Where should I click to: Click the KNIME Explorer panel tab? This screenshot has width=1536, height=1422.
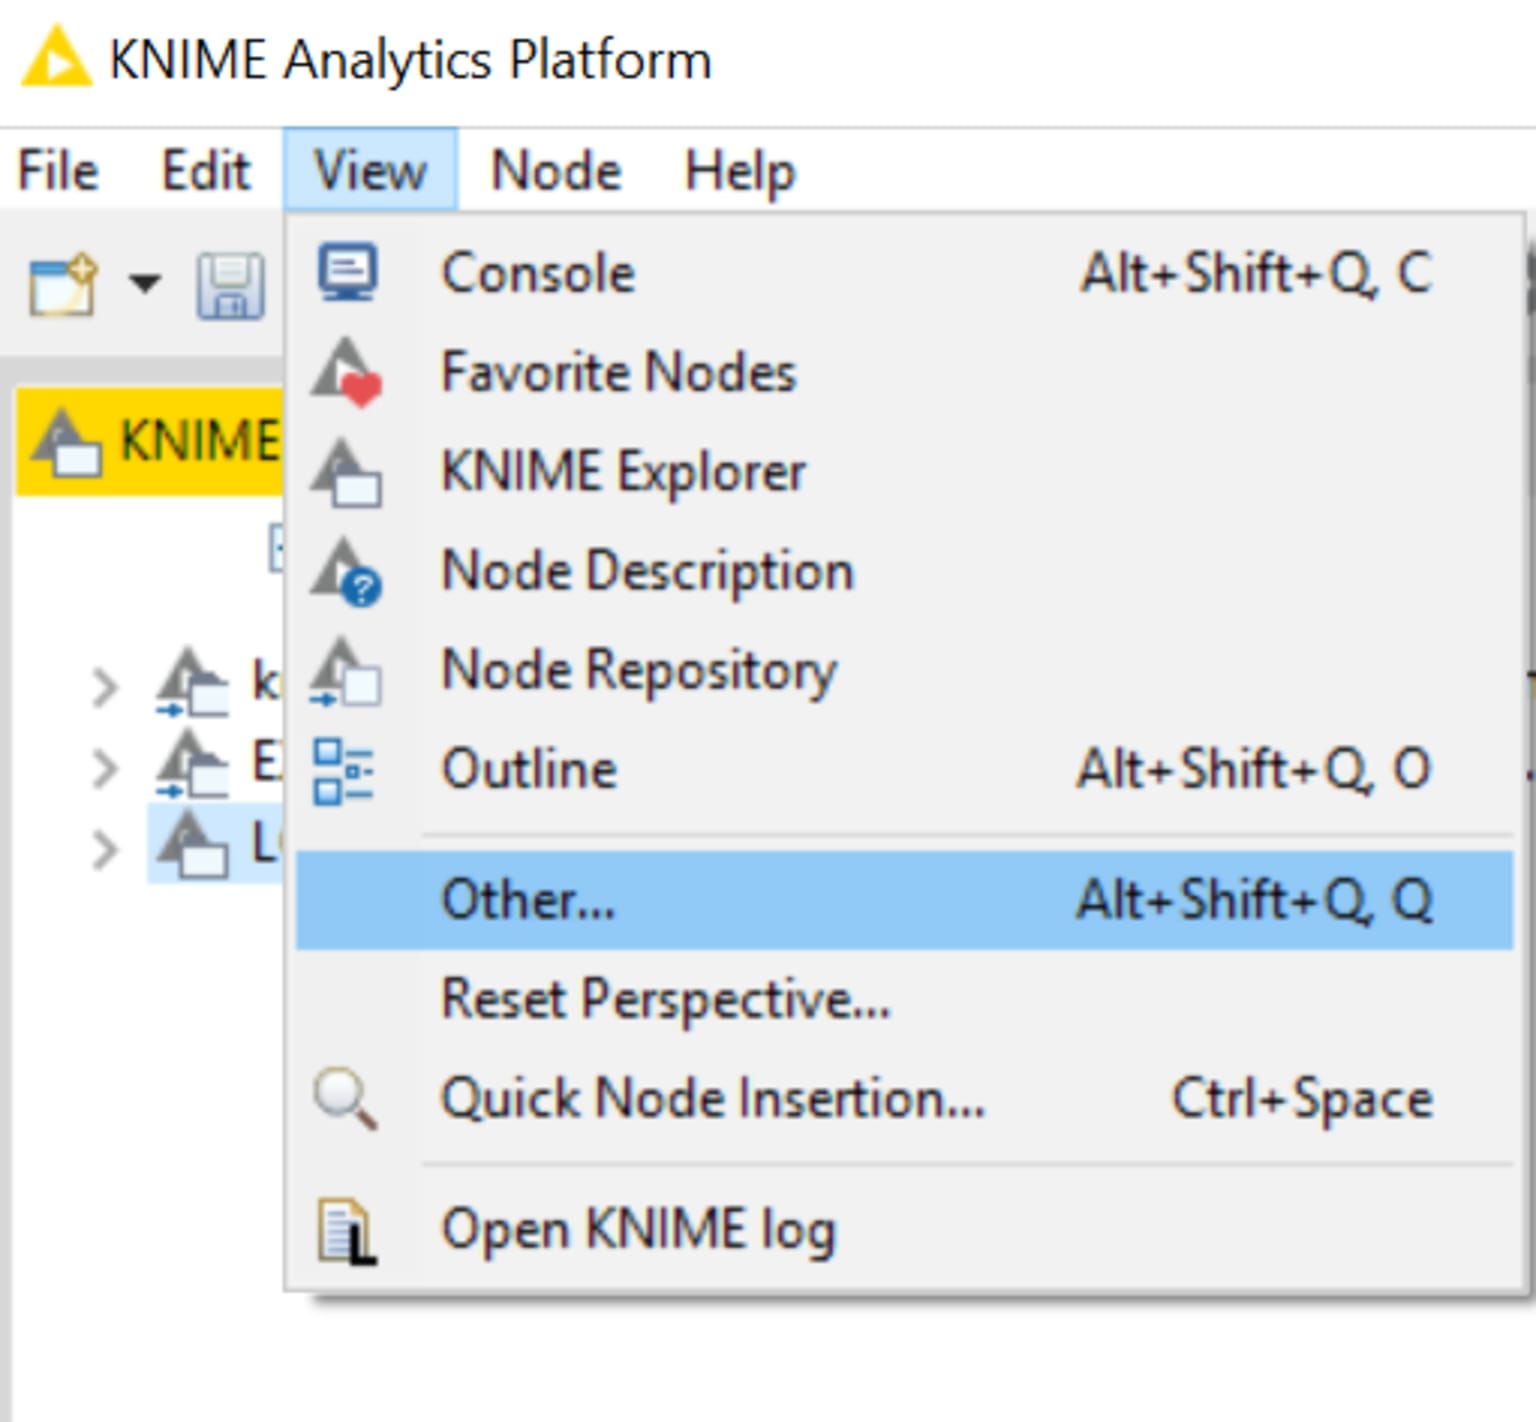[x=150, y=441]
